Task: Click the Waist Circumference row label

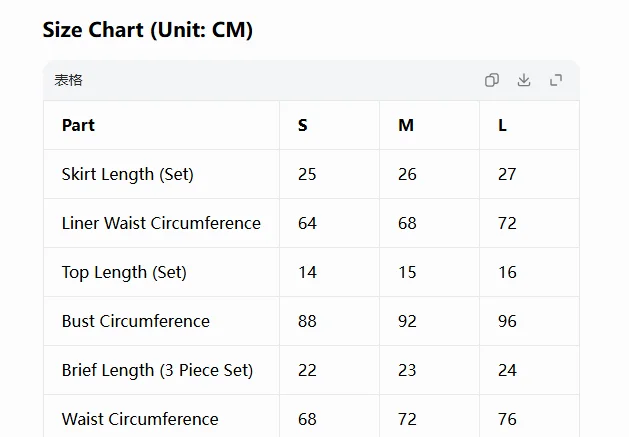Action: coord(140,419)
